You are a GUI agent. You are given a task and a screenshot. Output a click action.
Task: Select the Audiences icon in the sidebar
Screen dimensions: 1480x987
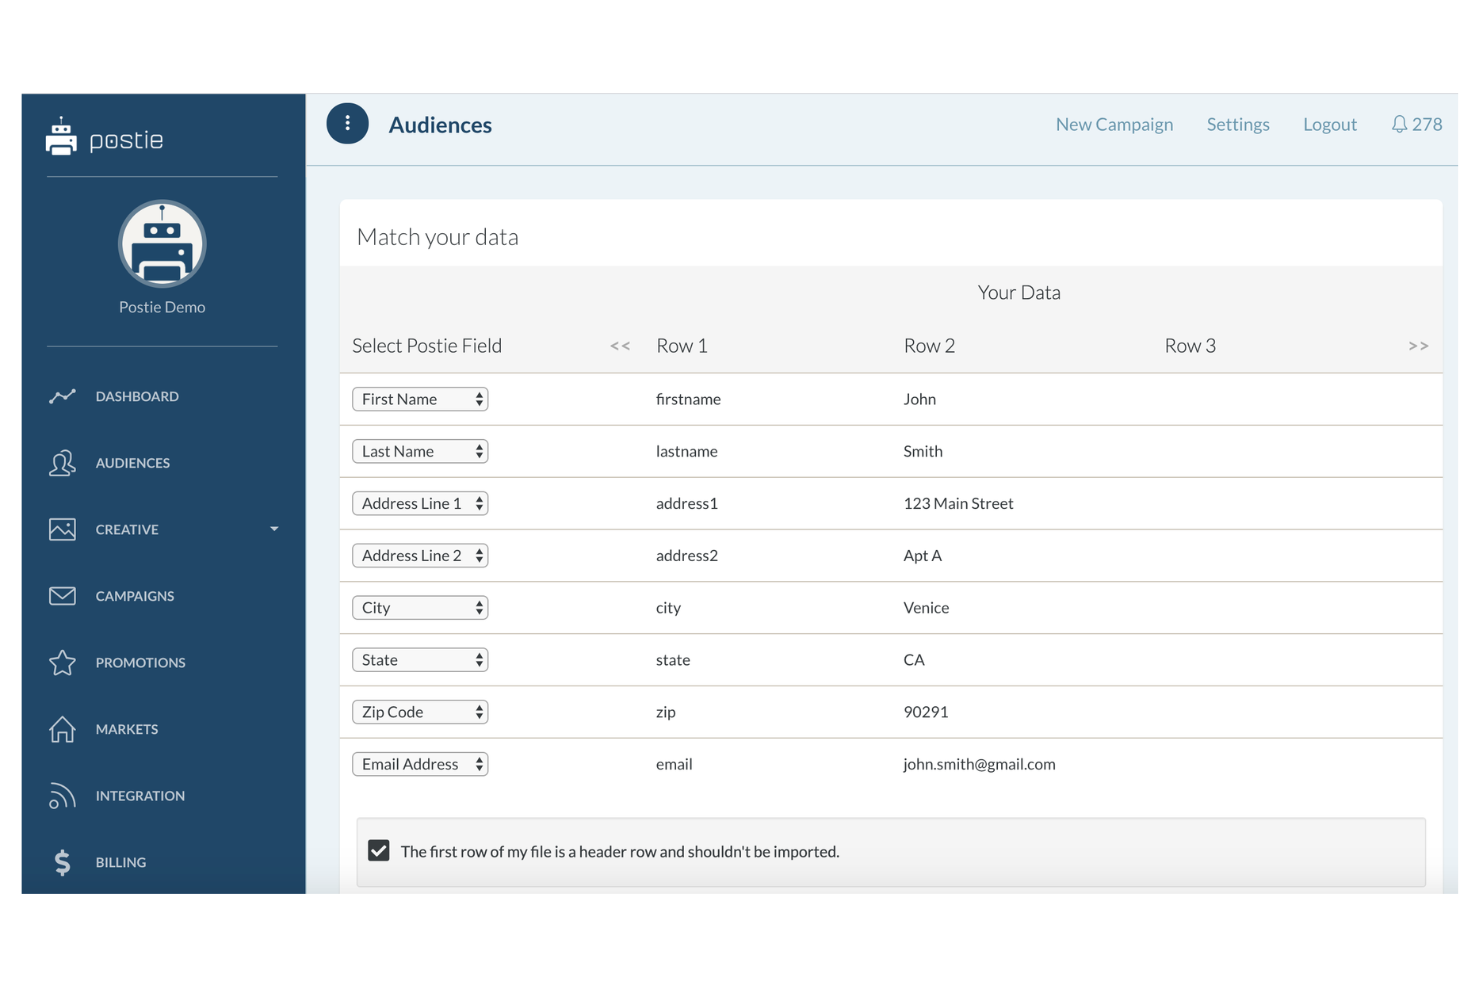pos(62,462)
